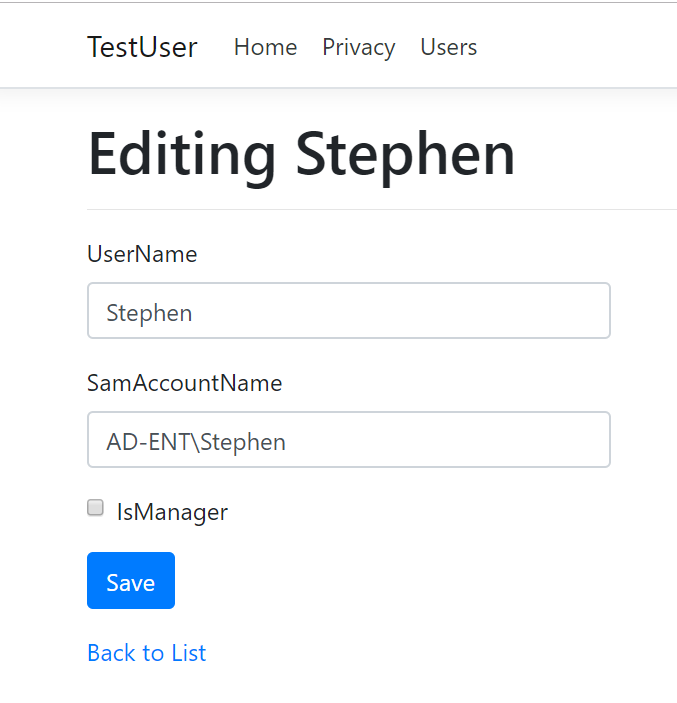Focus the SamAccountName text field
The image size is (677, 703).
pyautogui.click(x=349, y=439)
